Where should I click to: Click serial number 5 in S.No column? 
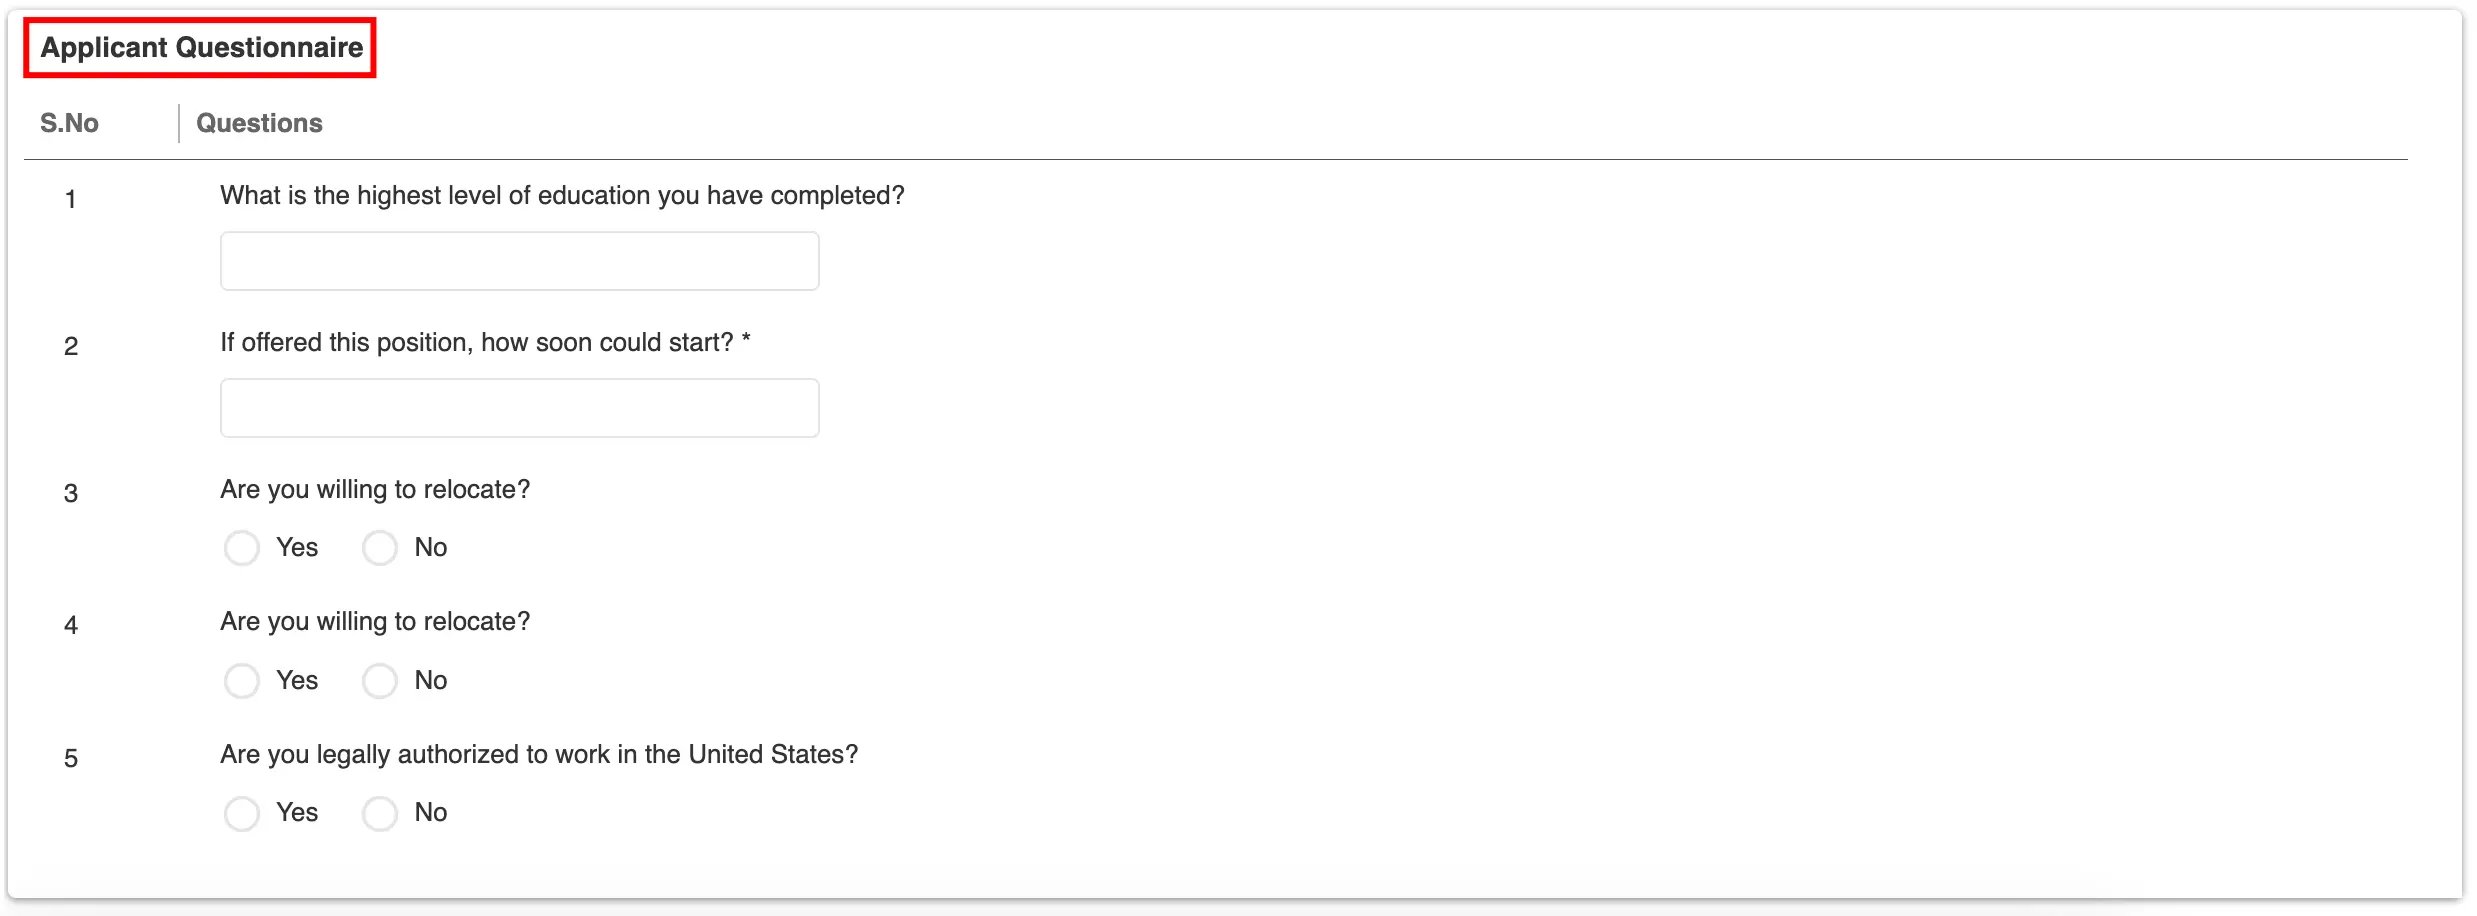coord(71,758)
